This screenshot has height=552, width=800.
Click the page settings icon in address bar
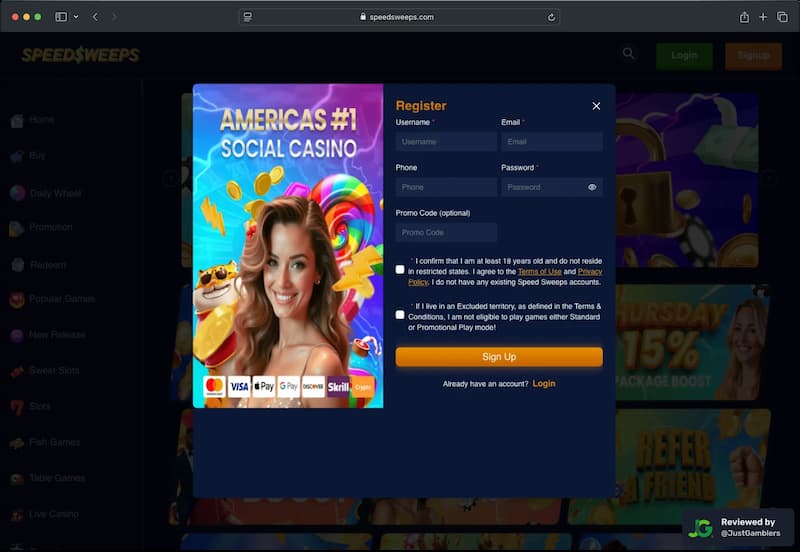pyautogui.click(x=247, y=17)
